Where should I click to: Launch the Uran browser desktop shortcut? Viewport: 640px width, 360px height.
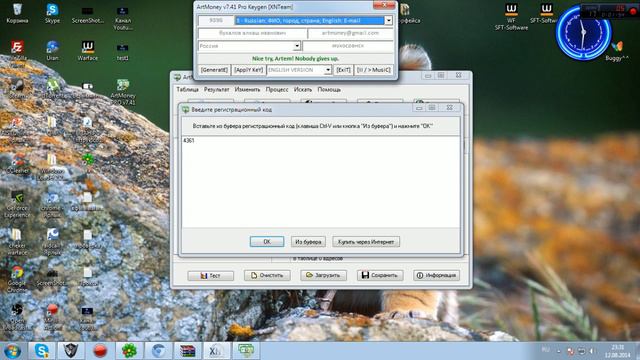52,51
